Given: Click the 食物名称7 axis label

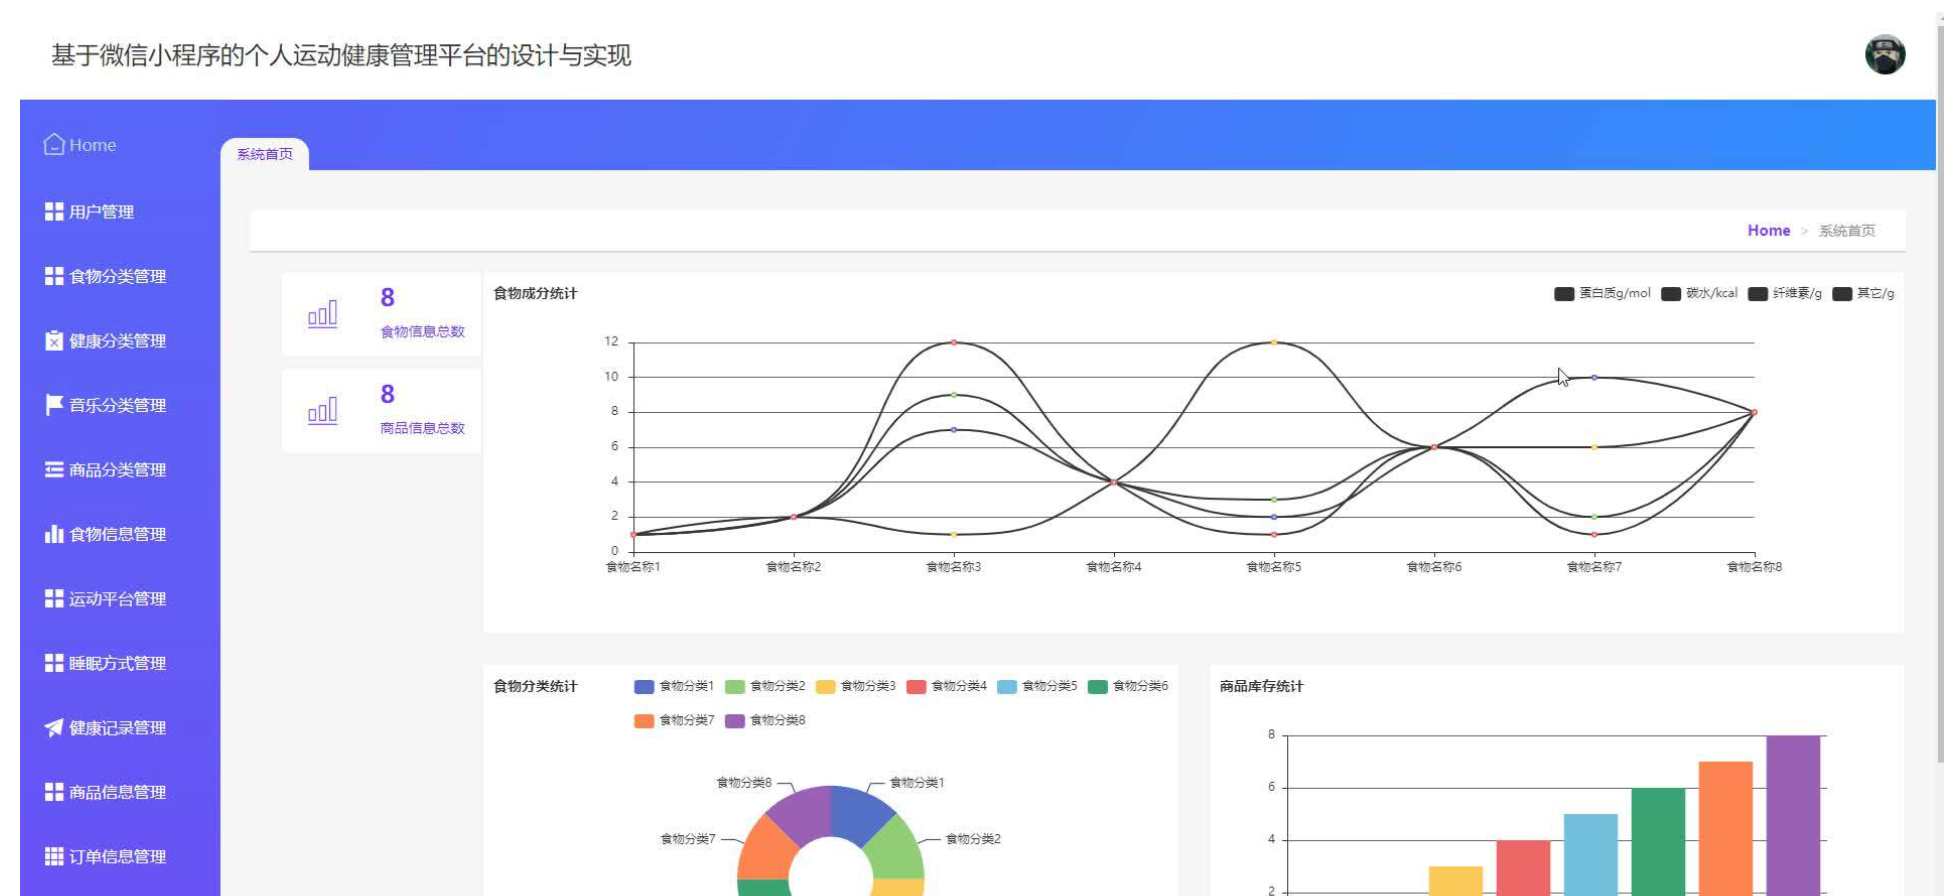Looking at the screenshot, I should tap(1594, 567).
